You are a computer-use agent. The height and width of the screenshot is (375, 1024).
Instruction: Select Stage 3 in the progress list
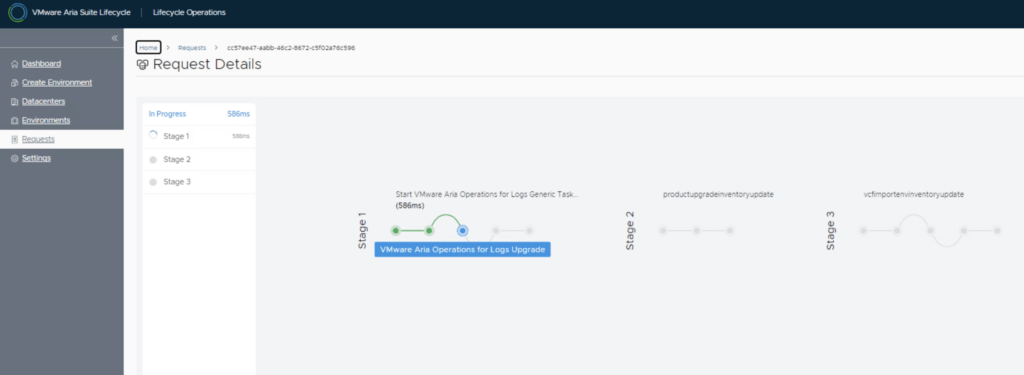[199, 182]
